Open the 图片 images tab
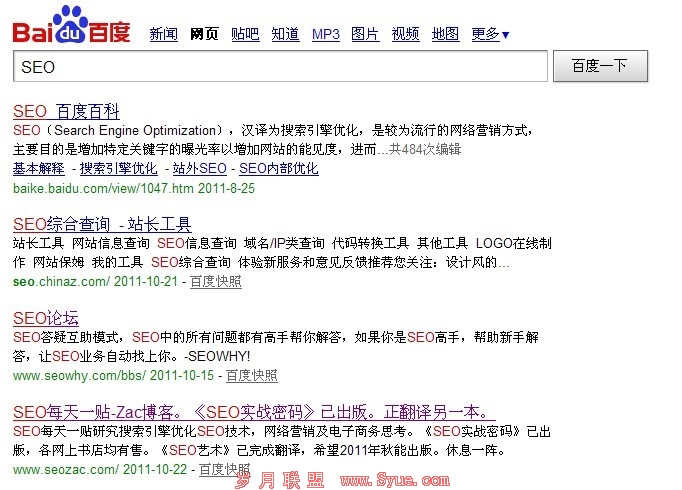Viewport: 682px width, 490px height. click(365, 34)
